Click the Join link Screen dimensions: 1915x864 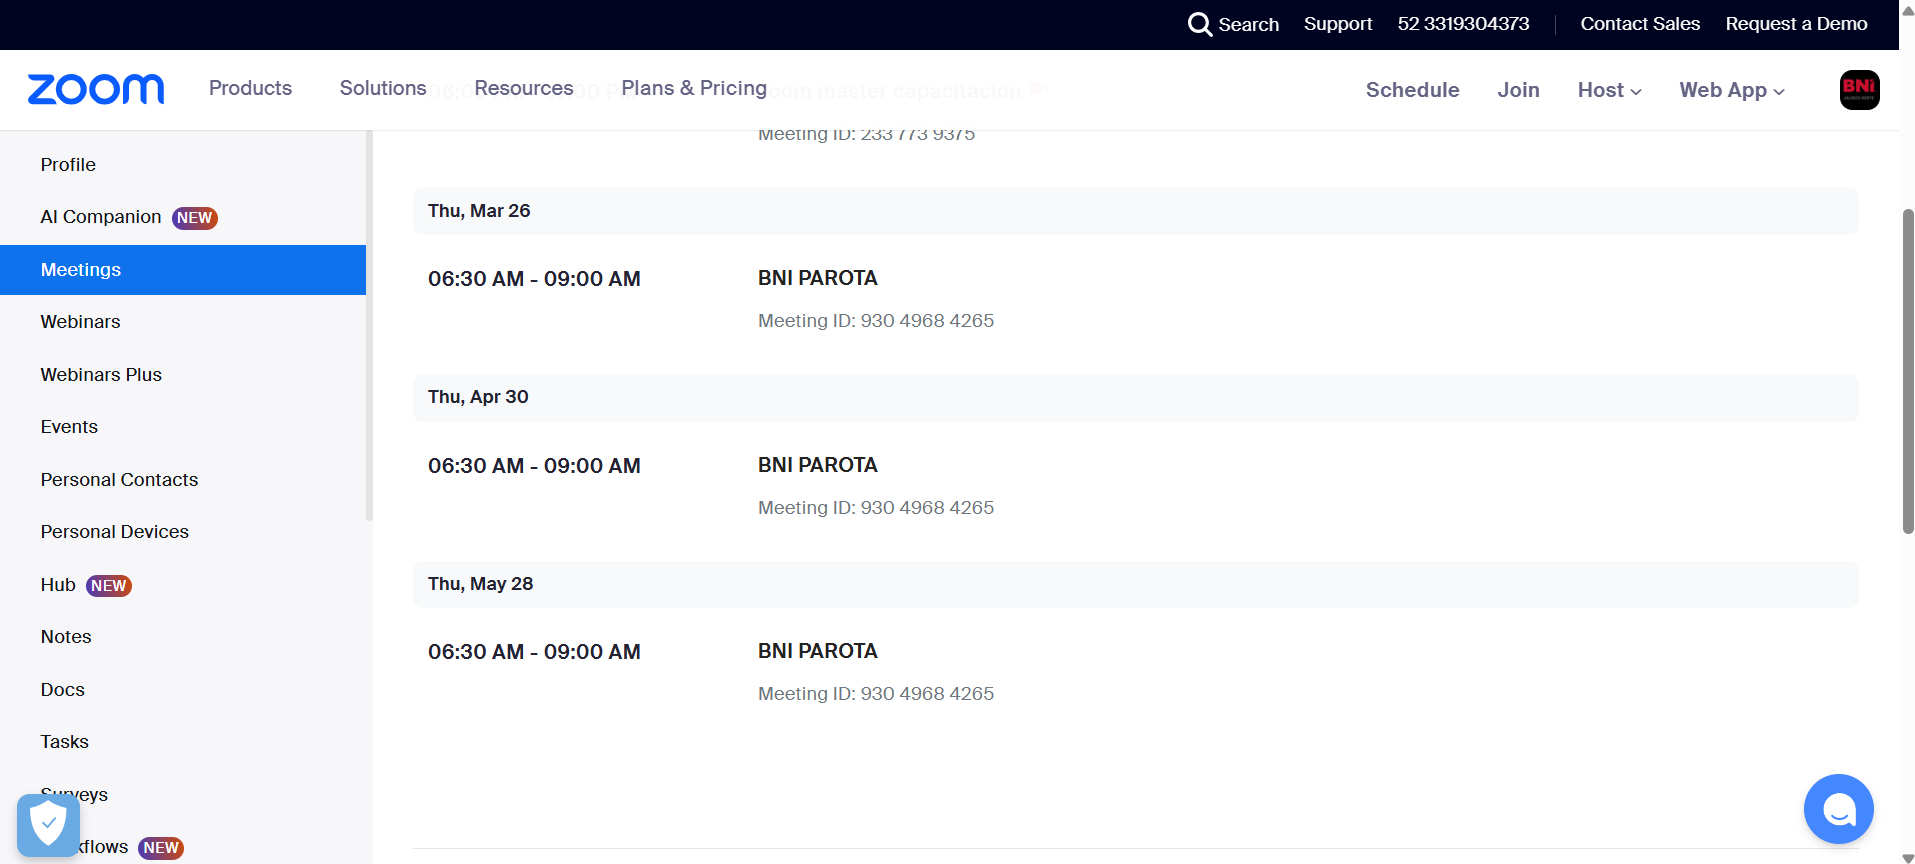point(1518,90)
